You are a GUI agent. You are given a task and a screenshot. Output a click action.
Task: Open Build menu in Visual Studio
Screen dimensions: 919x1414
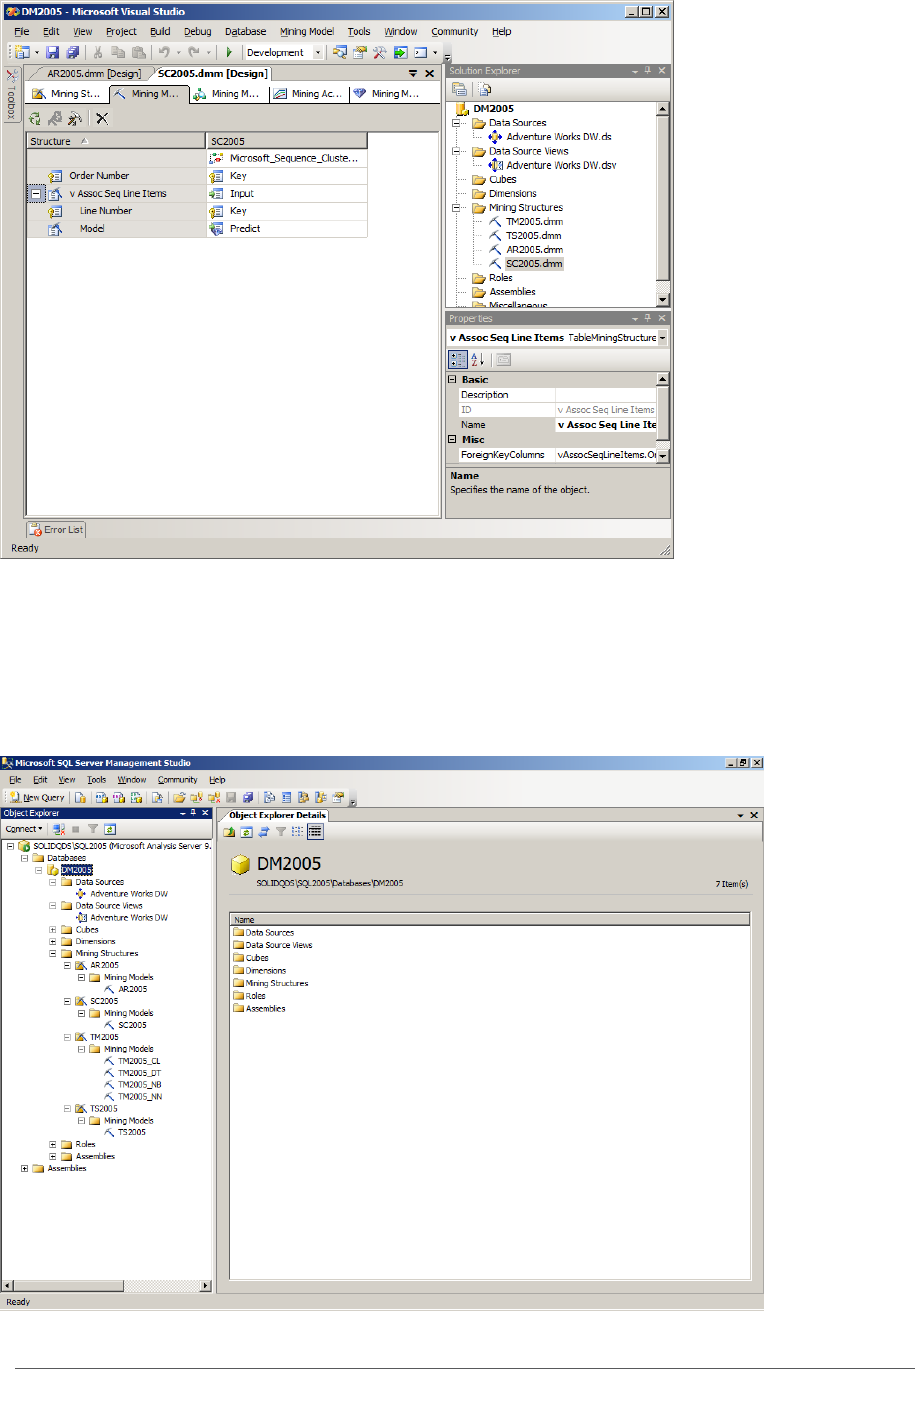point(160,32)
